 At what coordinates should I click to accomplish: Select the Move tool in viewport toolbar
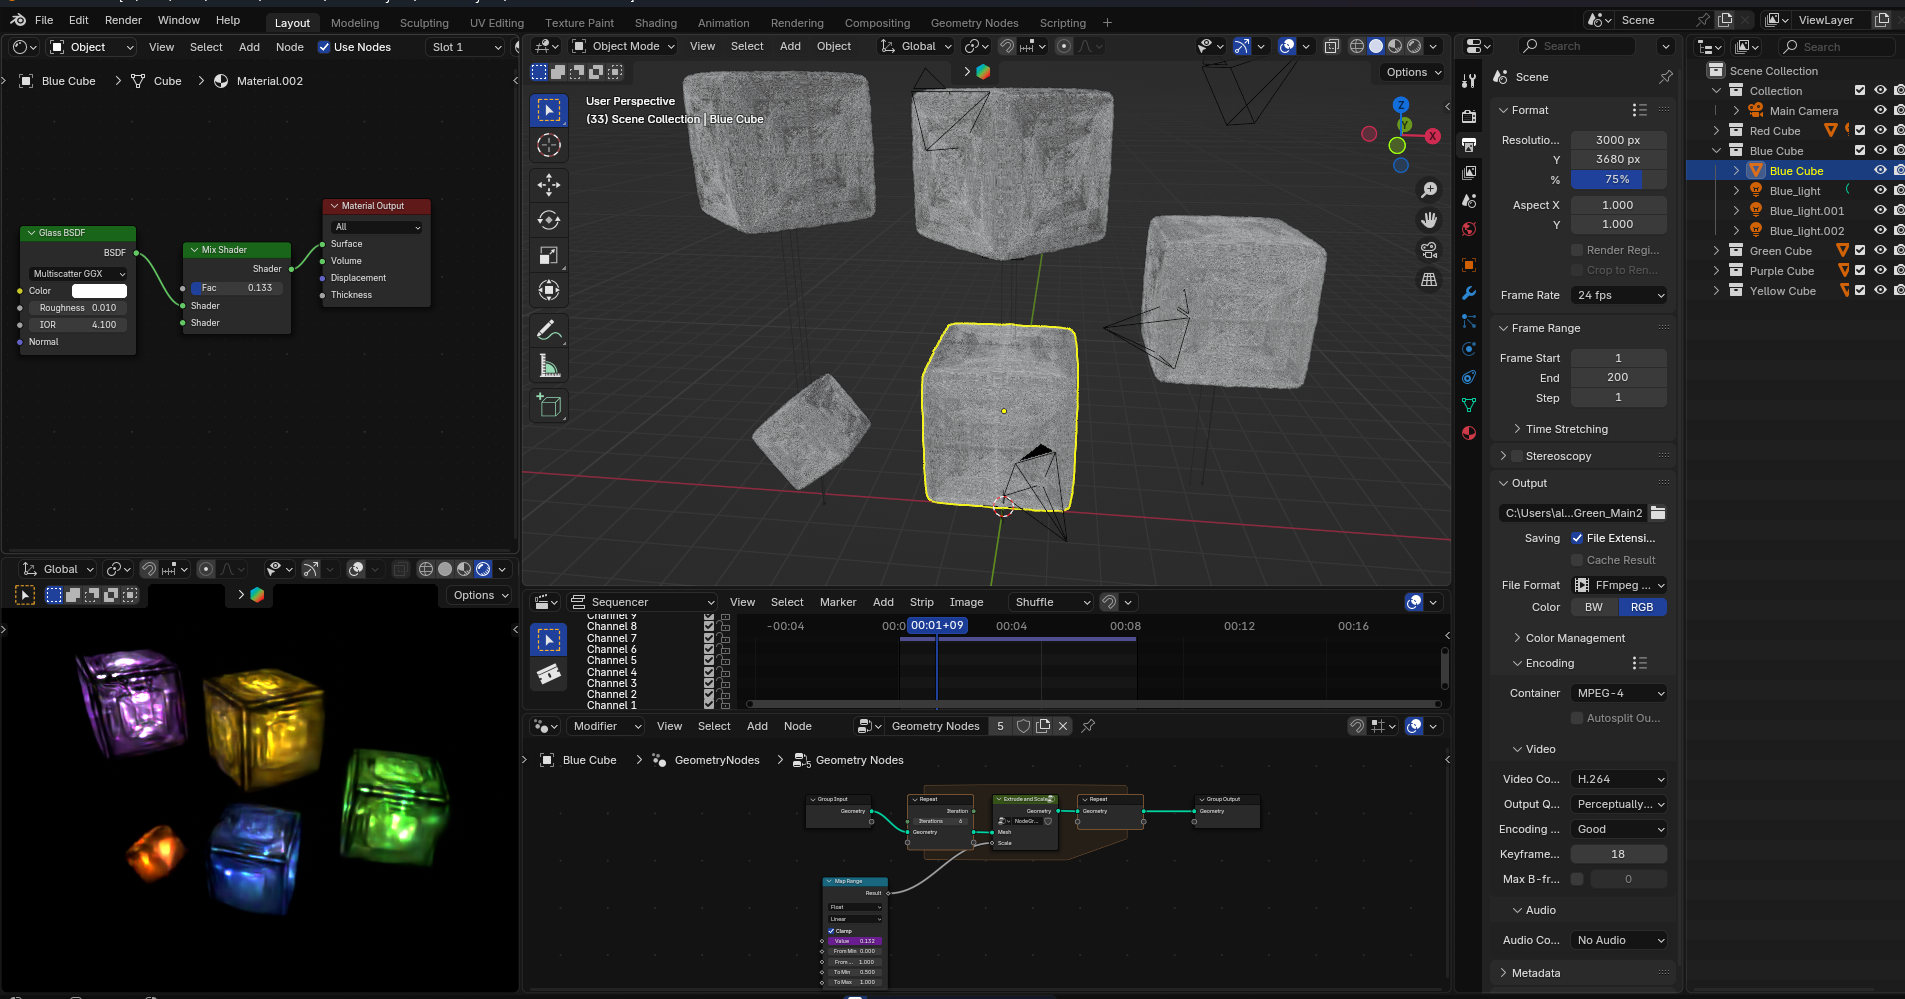coord(548,184)
